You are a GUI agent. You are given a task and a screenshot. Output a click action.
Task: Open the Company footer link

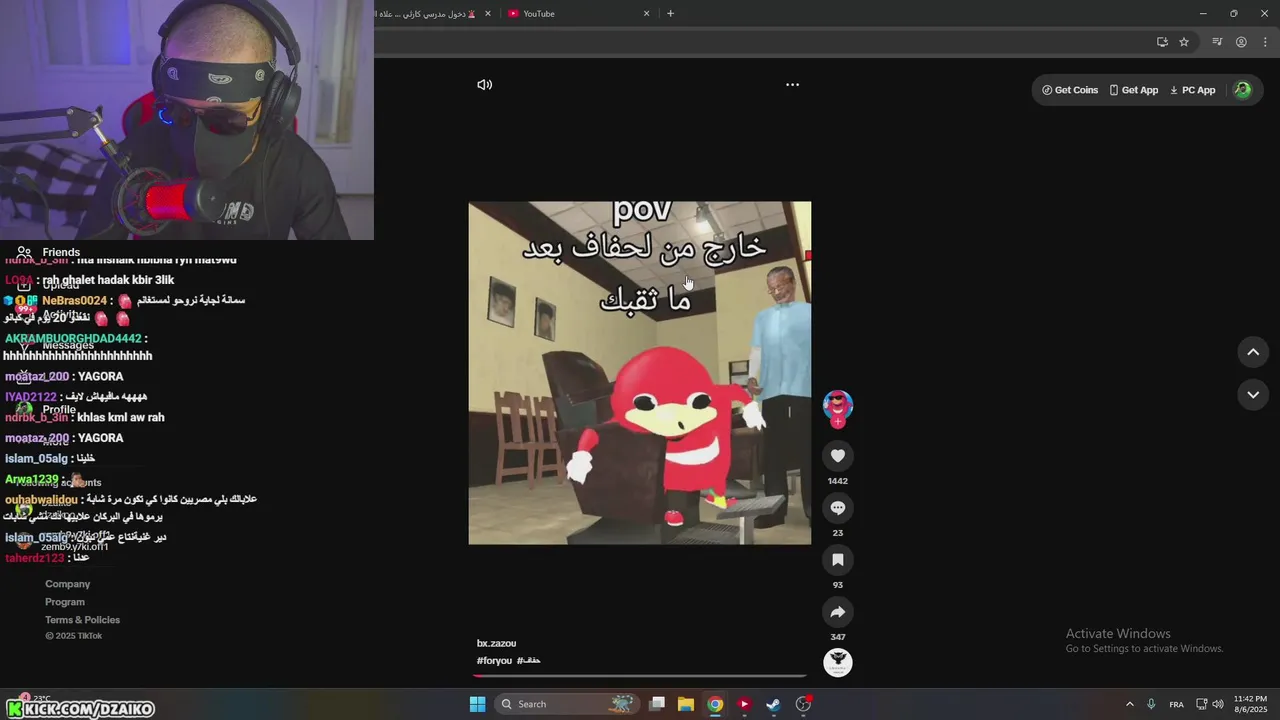click(67, 584)
